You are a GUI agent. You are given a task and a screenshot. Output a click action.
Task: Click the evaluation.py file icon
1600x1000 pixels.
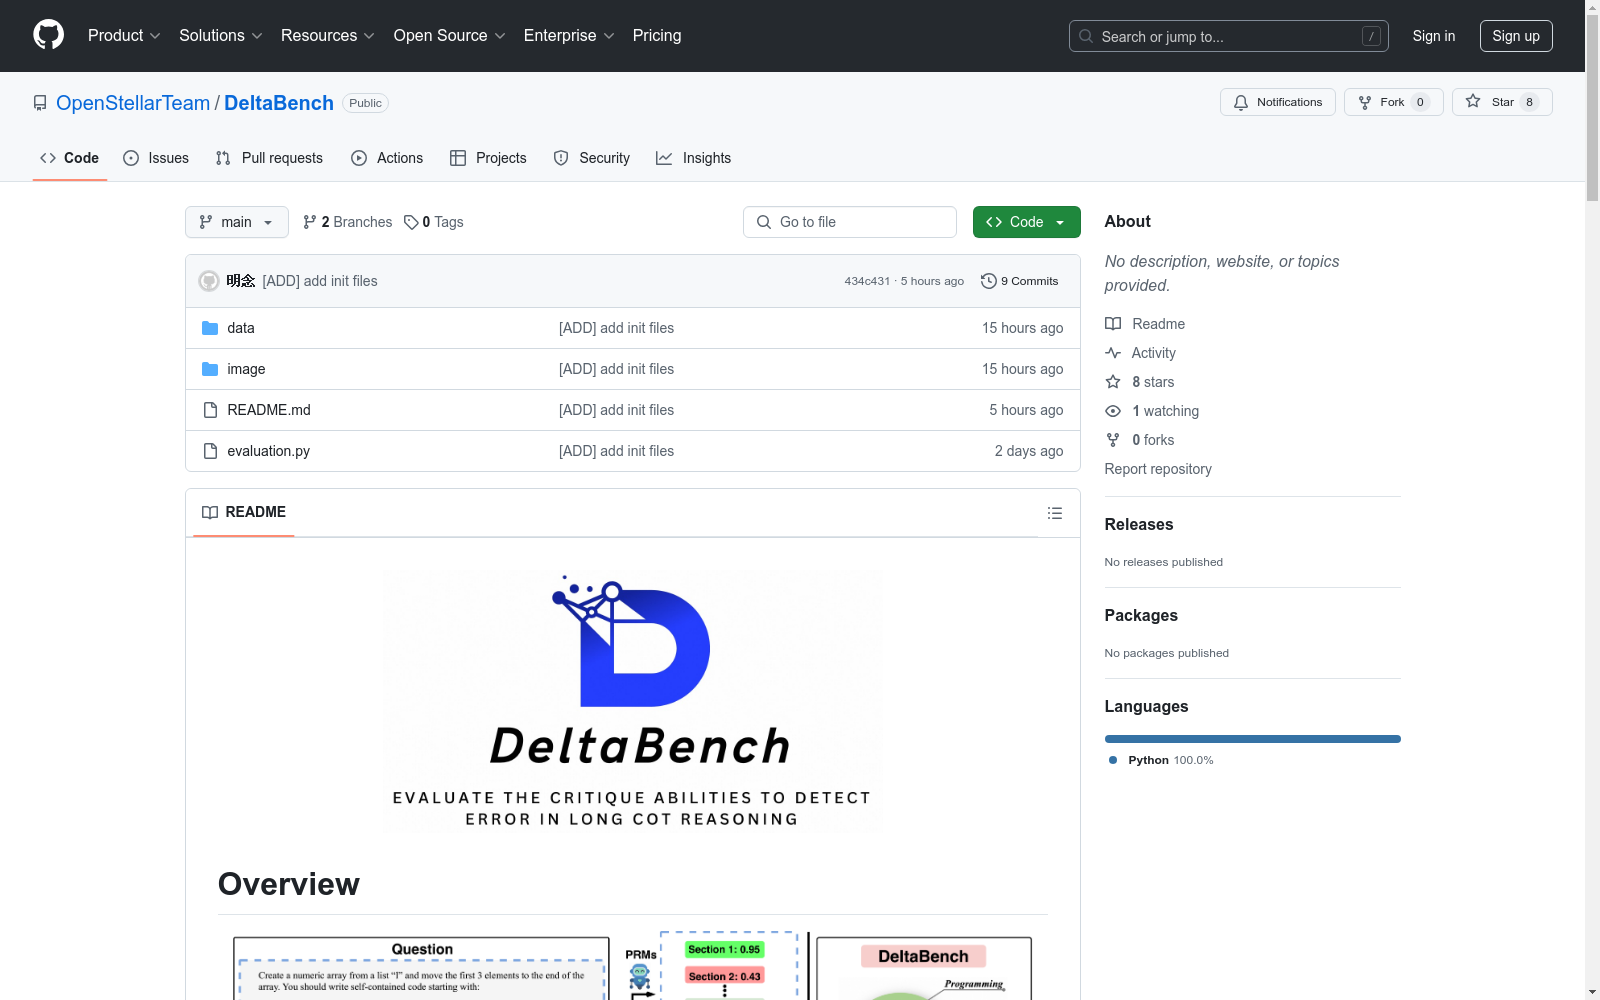210,451
